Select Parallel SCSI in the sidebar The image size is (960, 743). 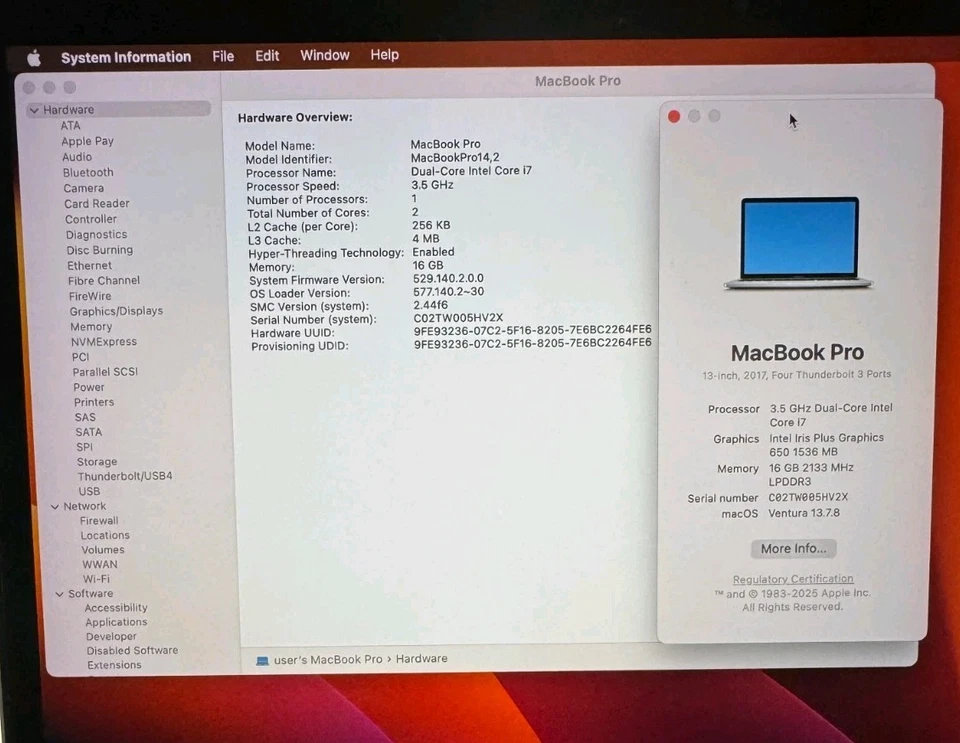pyautogui.click(x=105, y=372)
